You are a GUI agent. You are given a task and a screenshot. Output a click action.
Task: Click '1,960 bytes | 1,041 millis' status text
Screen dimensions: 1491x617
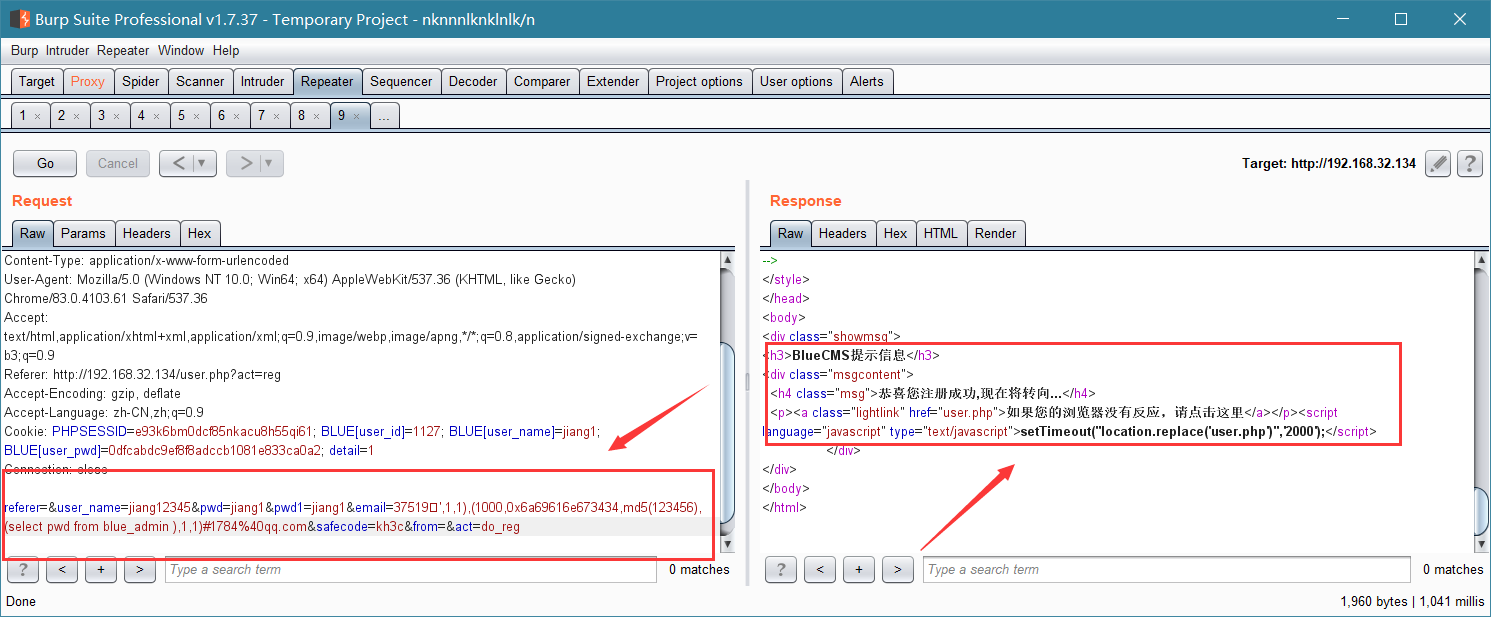coord(1412,602)
